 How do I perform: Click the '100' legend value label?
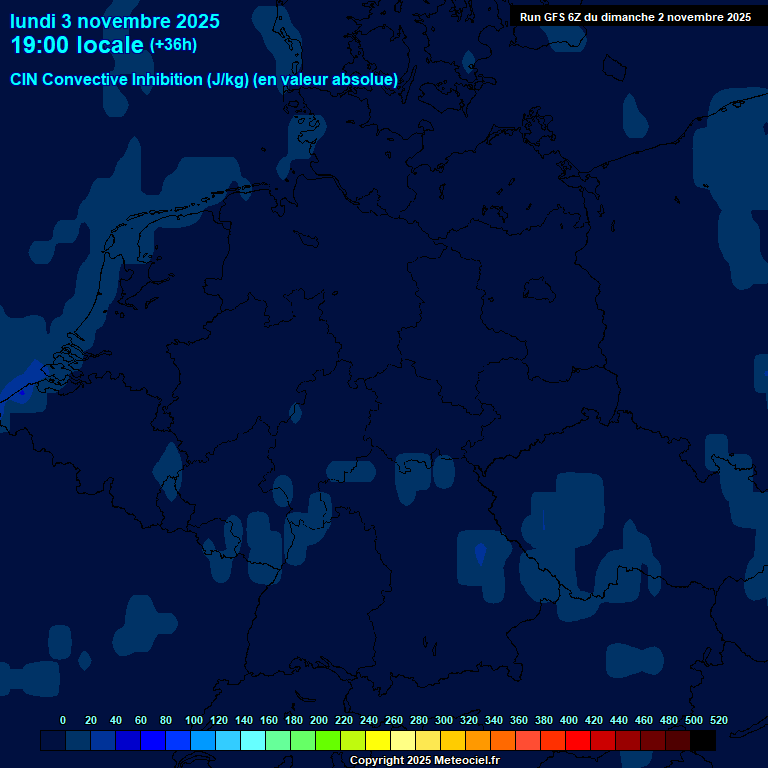(194, 720)
